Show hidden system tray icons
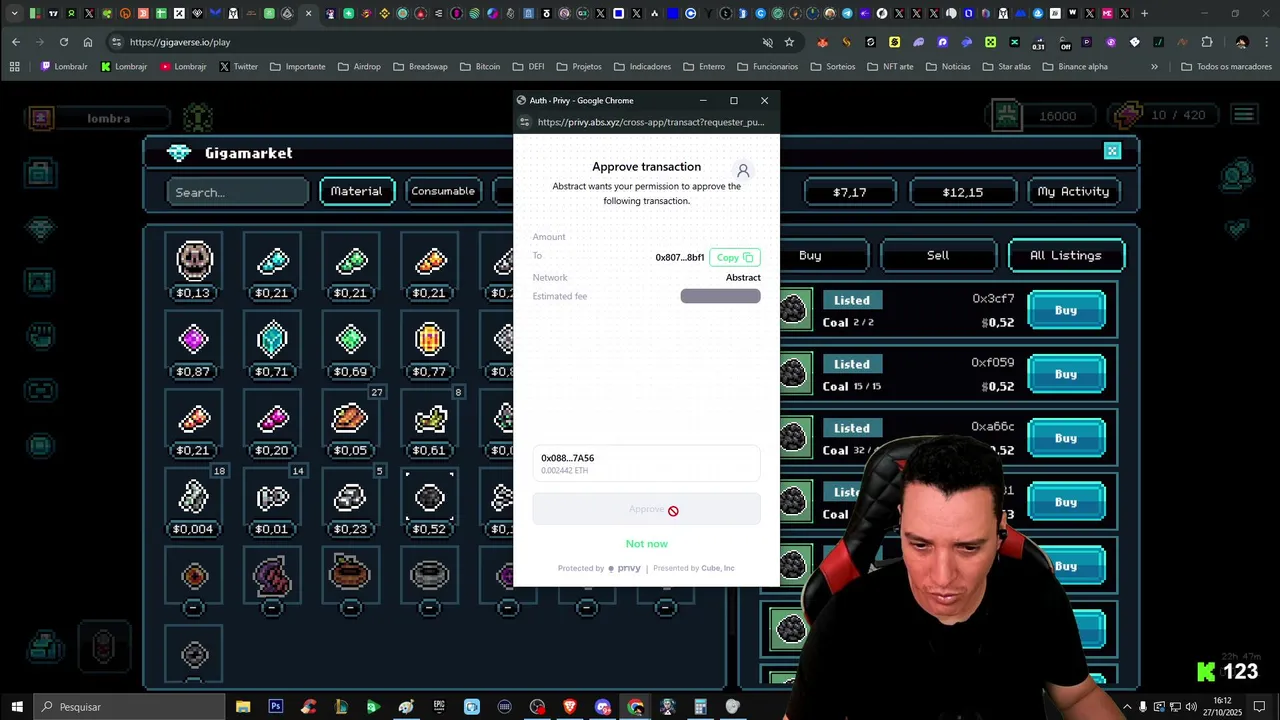 click(1128, 707)
